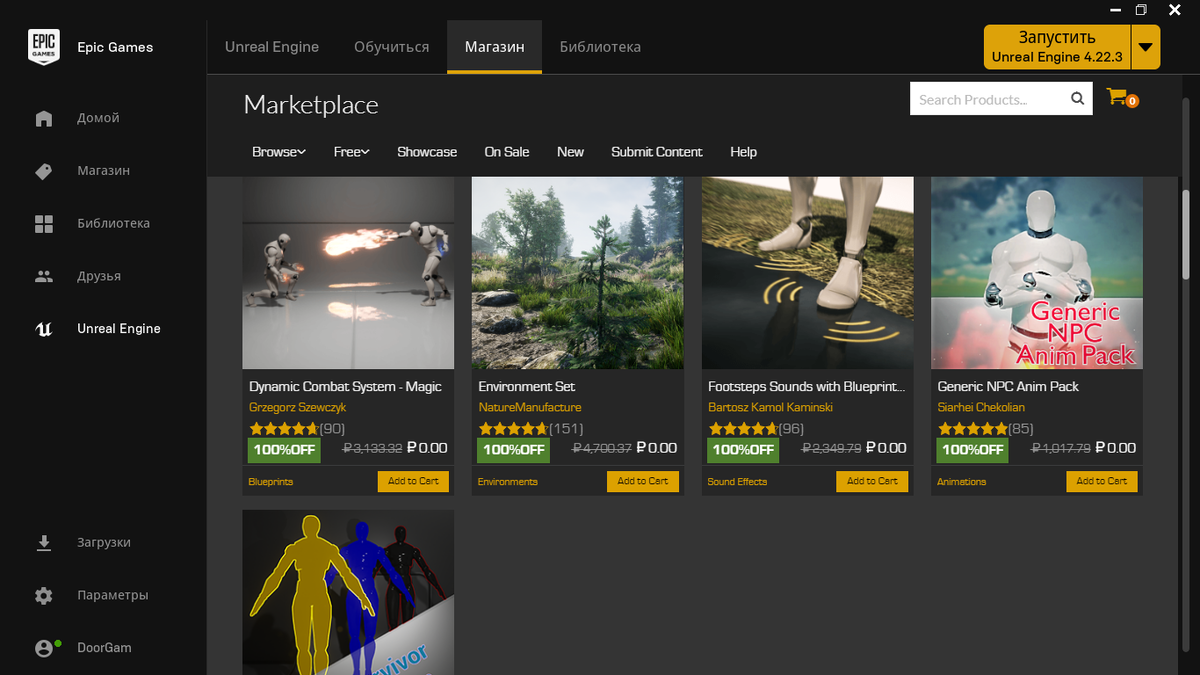1200x675 pixels.
Task: Open Generic NPC Anim Pack thumbnail
Action: (1037, 273)
